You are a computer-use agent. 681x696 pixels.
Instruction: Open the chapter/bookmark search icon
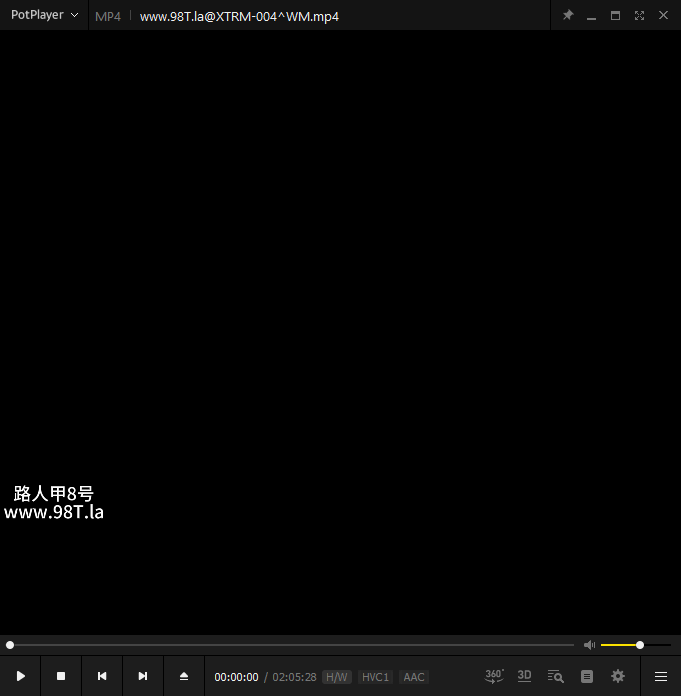[x=556, y=676]
